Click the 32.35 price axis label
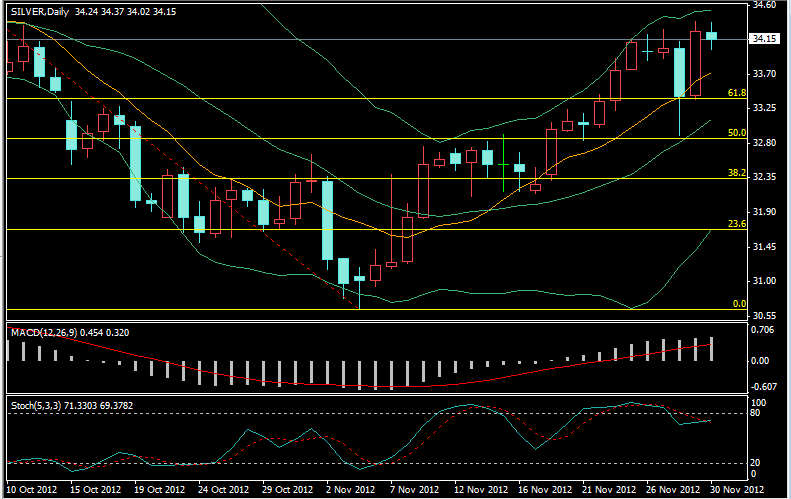 click(x=764, y=178)
